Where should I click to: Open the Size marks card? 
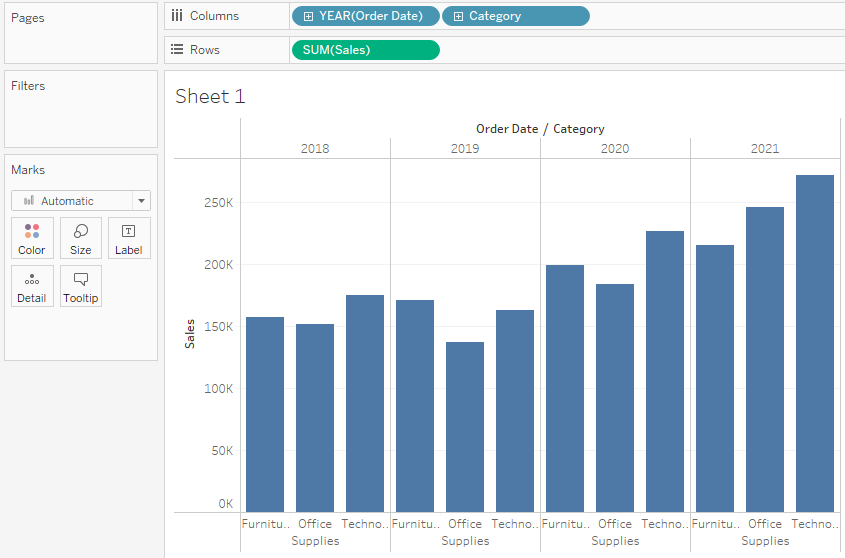81,232
